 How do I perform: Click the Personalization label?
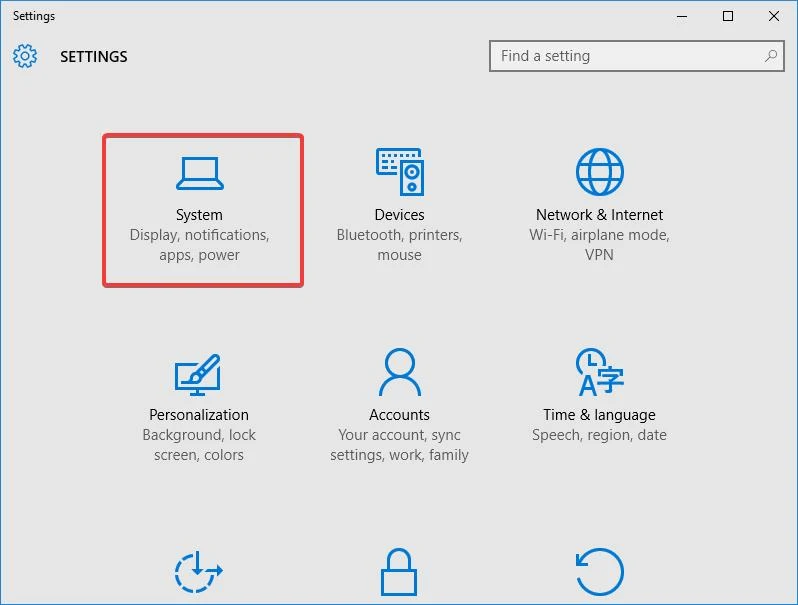pos(199,415)
